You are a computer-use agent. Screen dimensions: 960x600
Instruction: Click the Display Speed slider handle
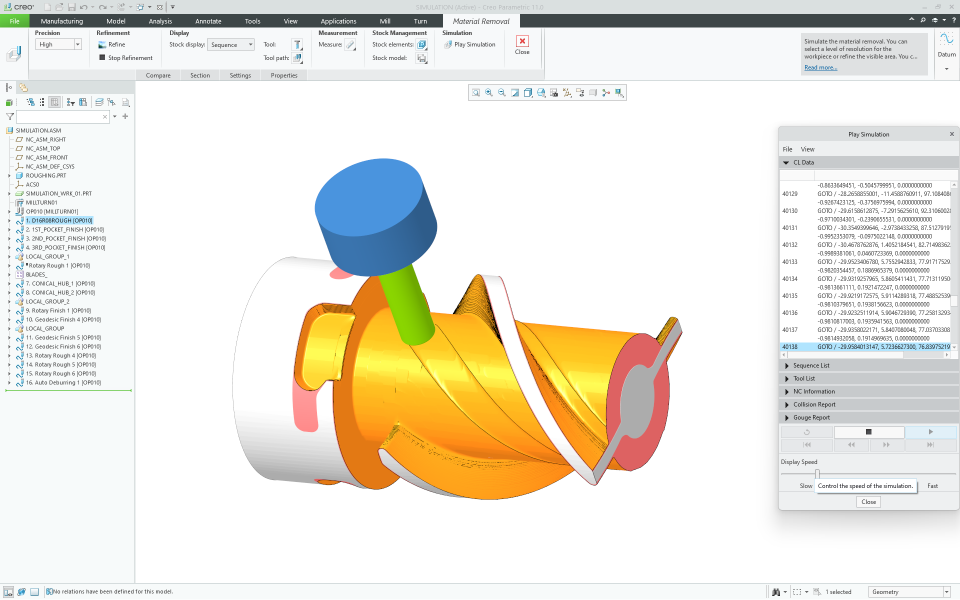pyautogui.click(x=817, y=474)
